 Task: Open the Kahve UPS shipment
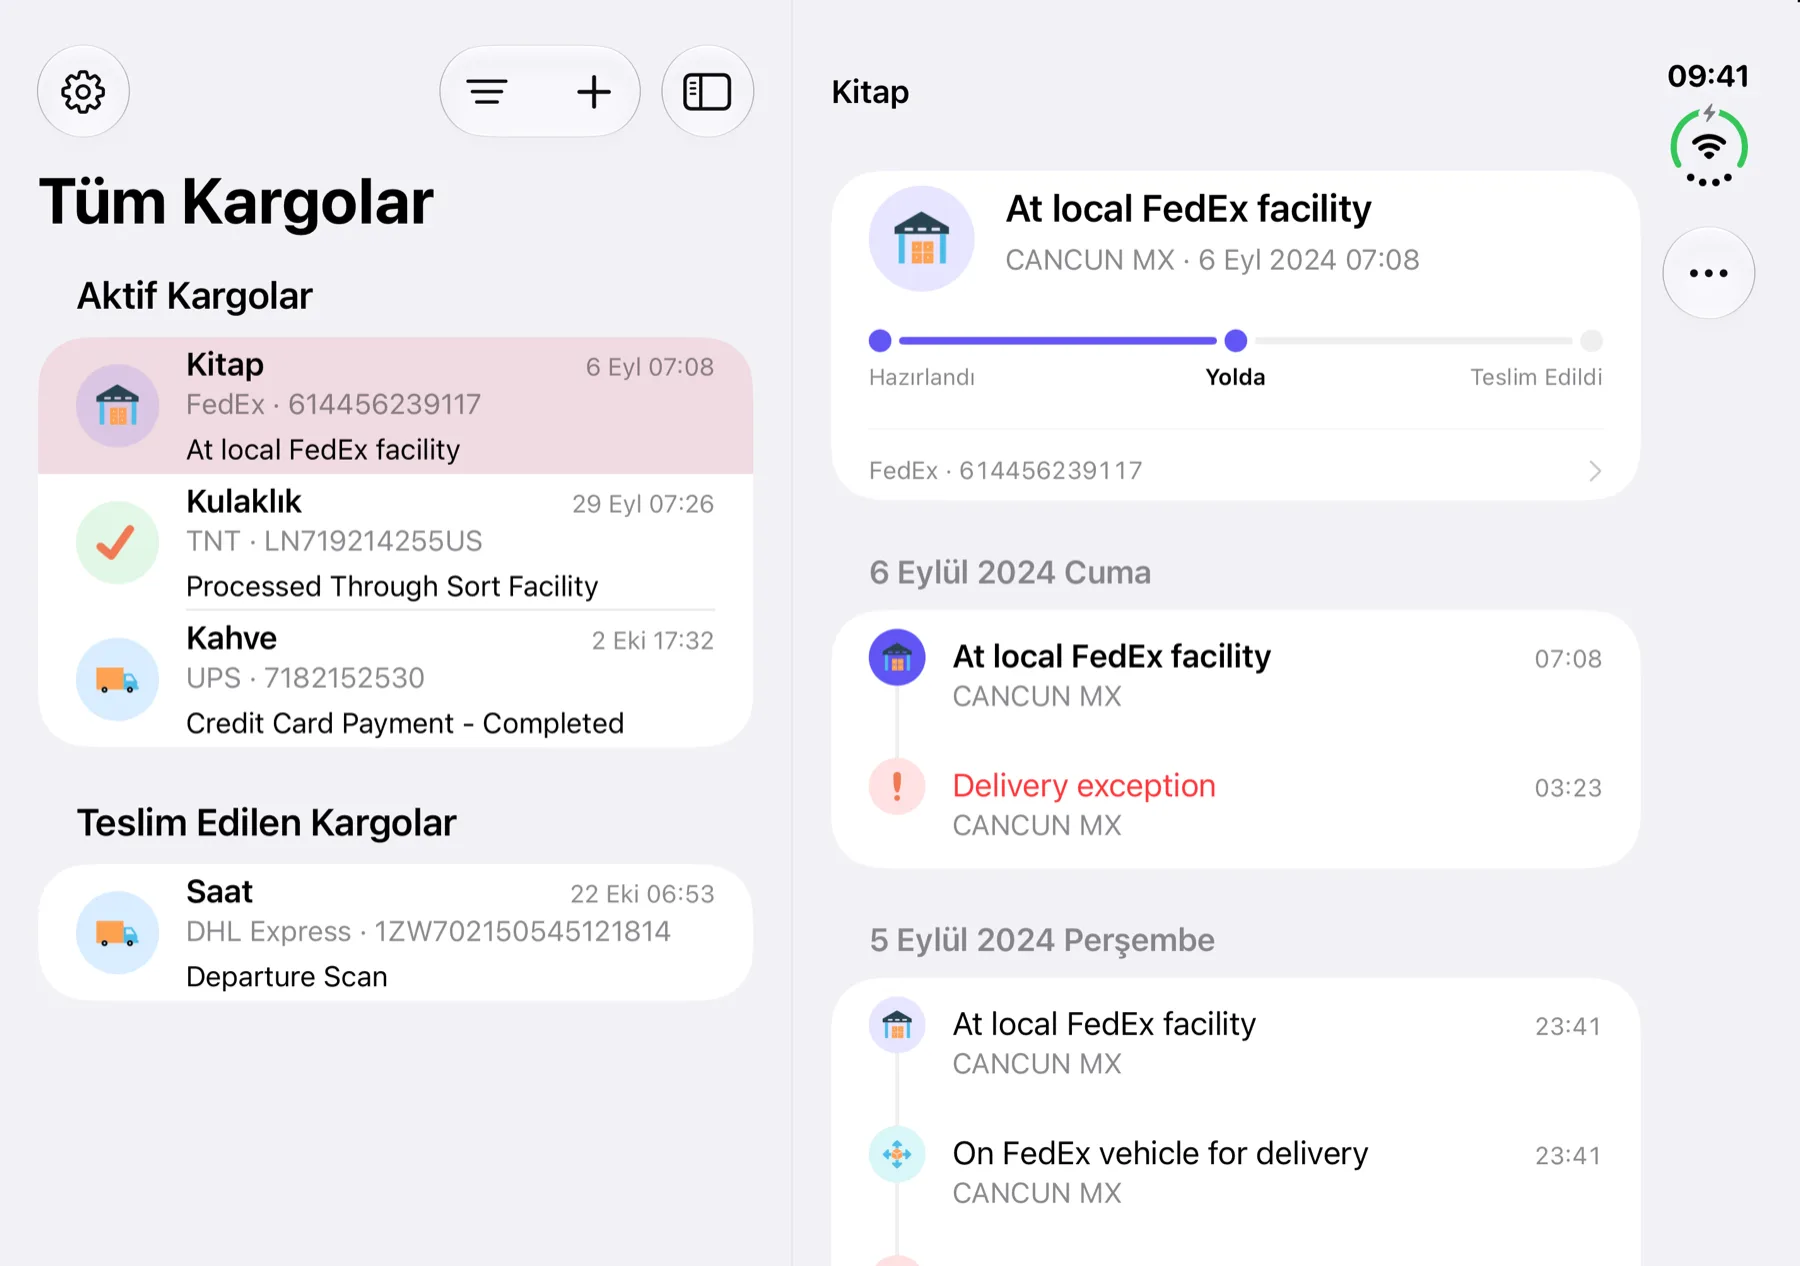(x=396, y=679)
